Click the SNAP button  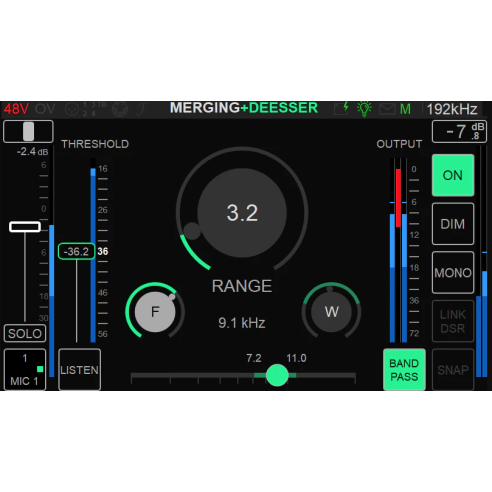point(453,370)
